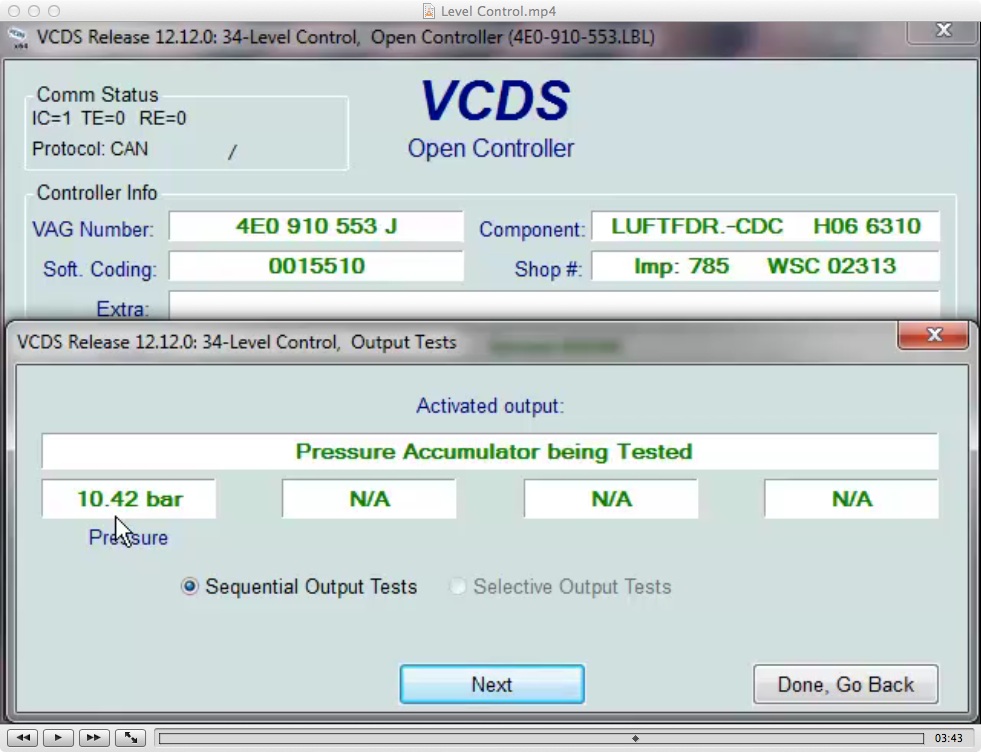Click the Open Controller subtitle text
The height and width of the screenshot is (752, 981).
[x=491, y=149]
